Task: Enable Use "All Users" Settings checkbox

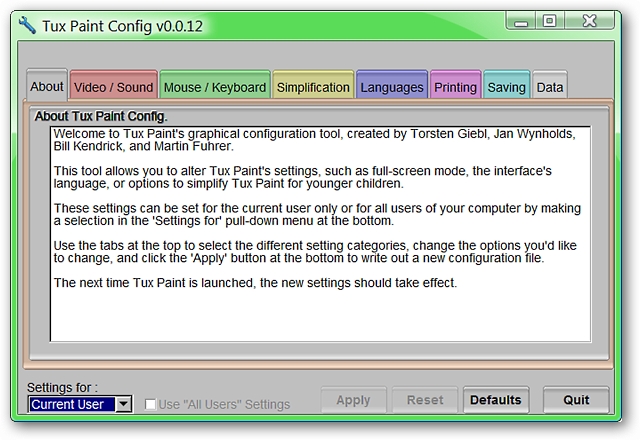Action: coord(150,404)
